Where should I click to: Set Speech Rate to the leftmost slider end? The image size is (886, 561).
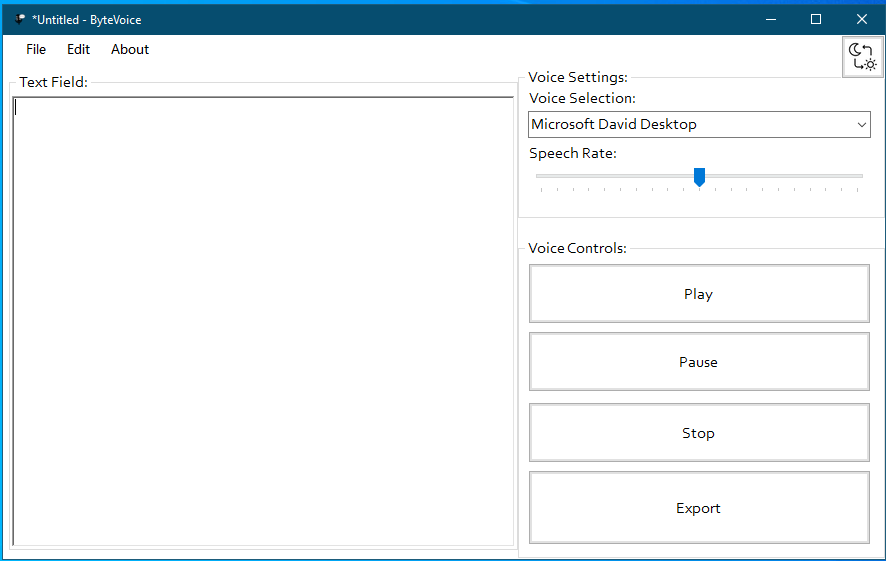[541, 176]
